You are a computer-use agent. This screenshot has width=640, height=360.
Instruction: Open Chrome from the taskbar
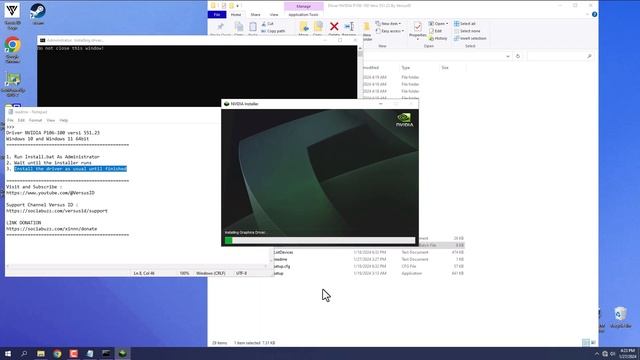click(x=57, y=353)
